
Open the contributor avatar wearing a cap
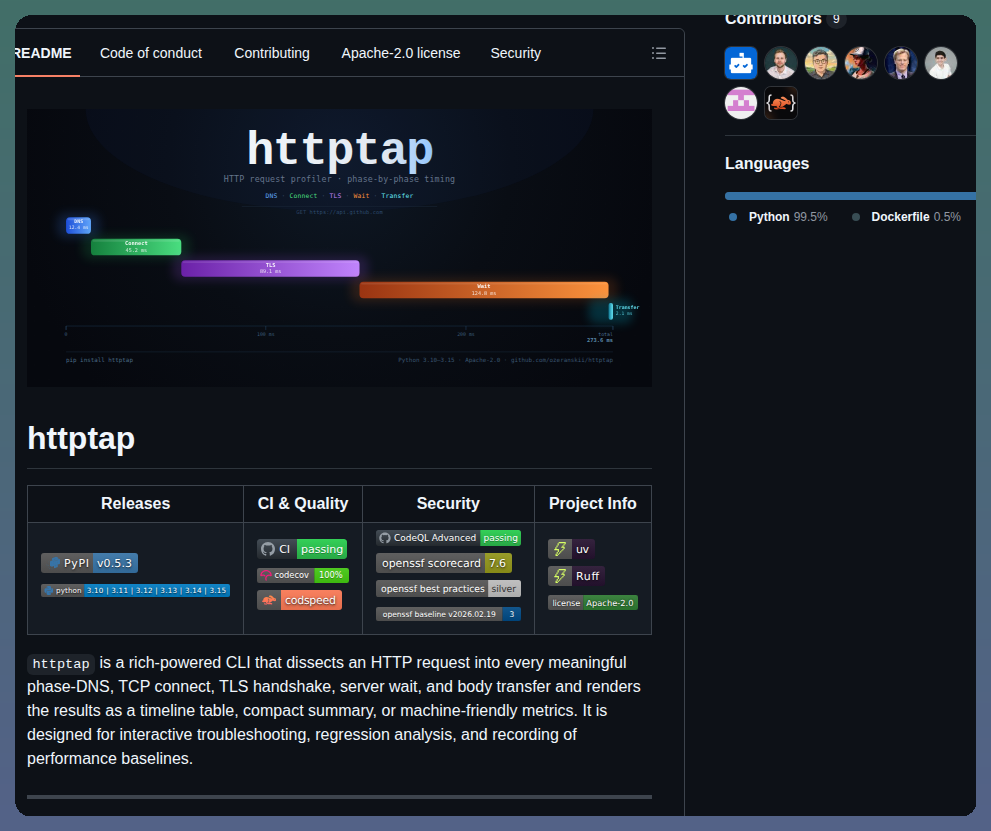(x=861, y=63)
